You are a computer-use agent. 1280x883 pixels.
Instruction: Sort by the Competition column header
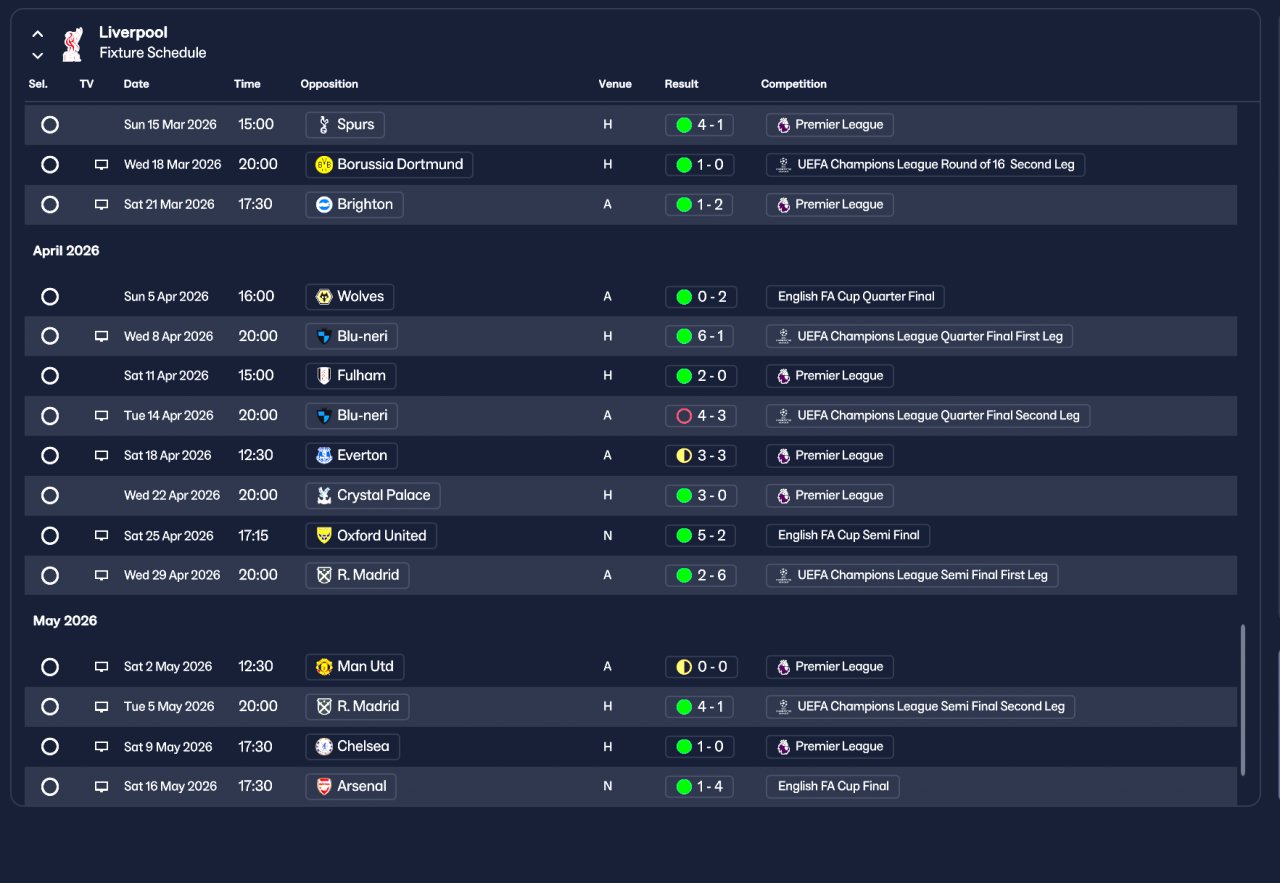(x=794, y=84)
